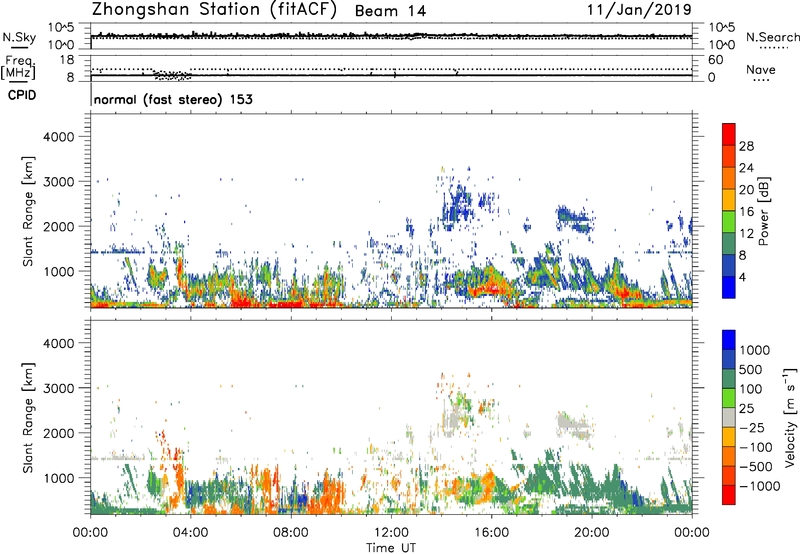Click the left '10^5' noise axis tick
The width and height of the screenshot is (800, 554).
pos(61,28)
